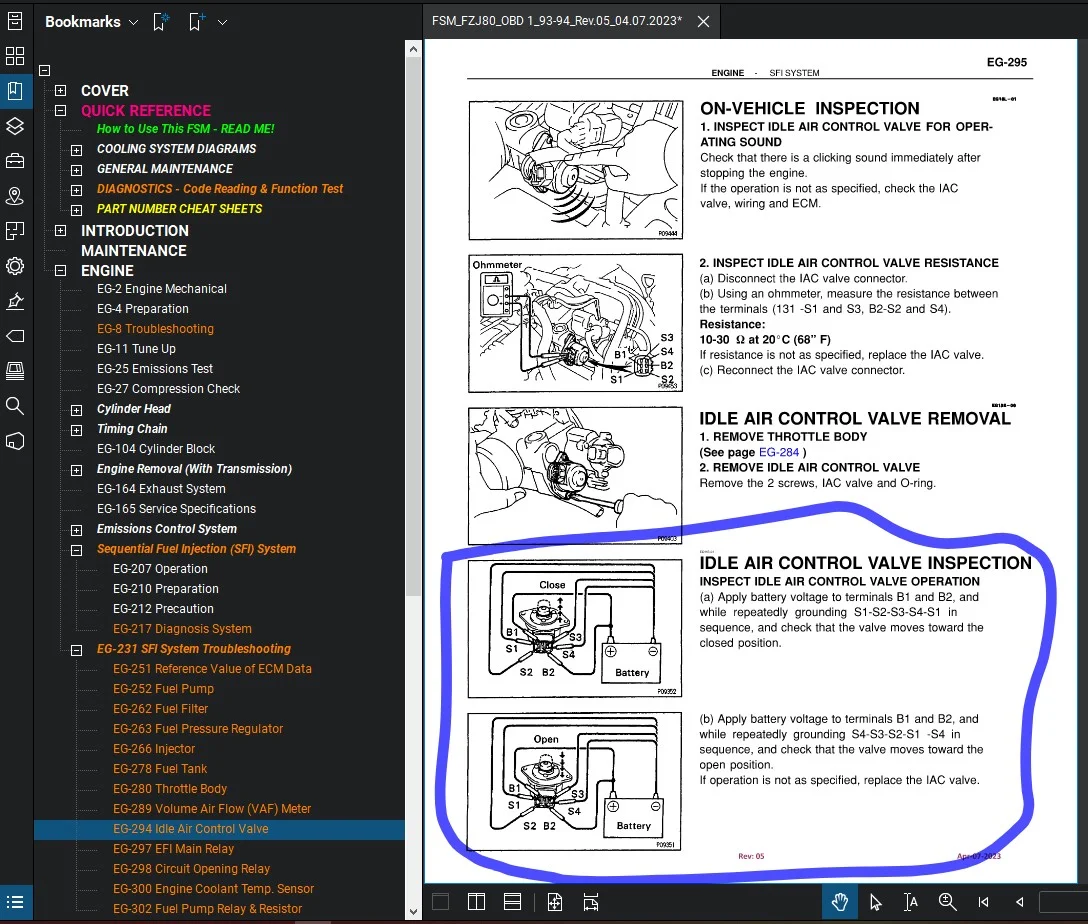This screenshot has width=1088, height=924.
Task: Select the Bookmarks panel icon in sidebar
Action: (15, 91)
